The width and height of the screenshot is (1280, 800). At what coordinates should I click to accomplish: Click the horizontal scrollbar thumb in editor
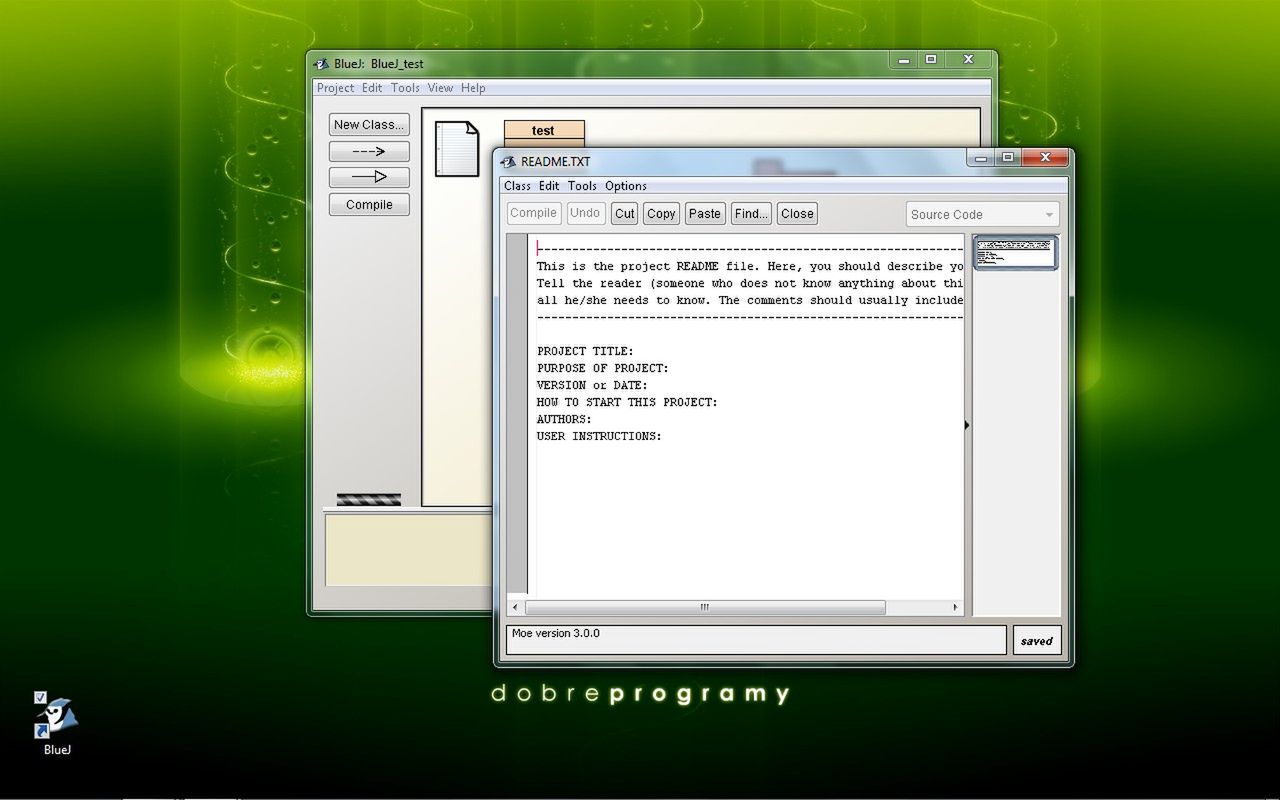click(705, 607)
